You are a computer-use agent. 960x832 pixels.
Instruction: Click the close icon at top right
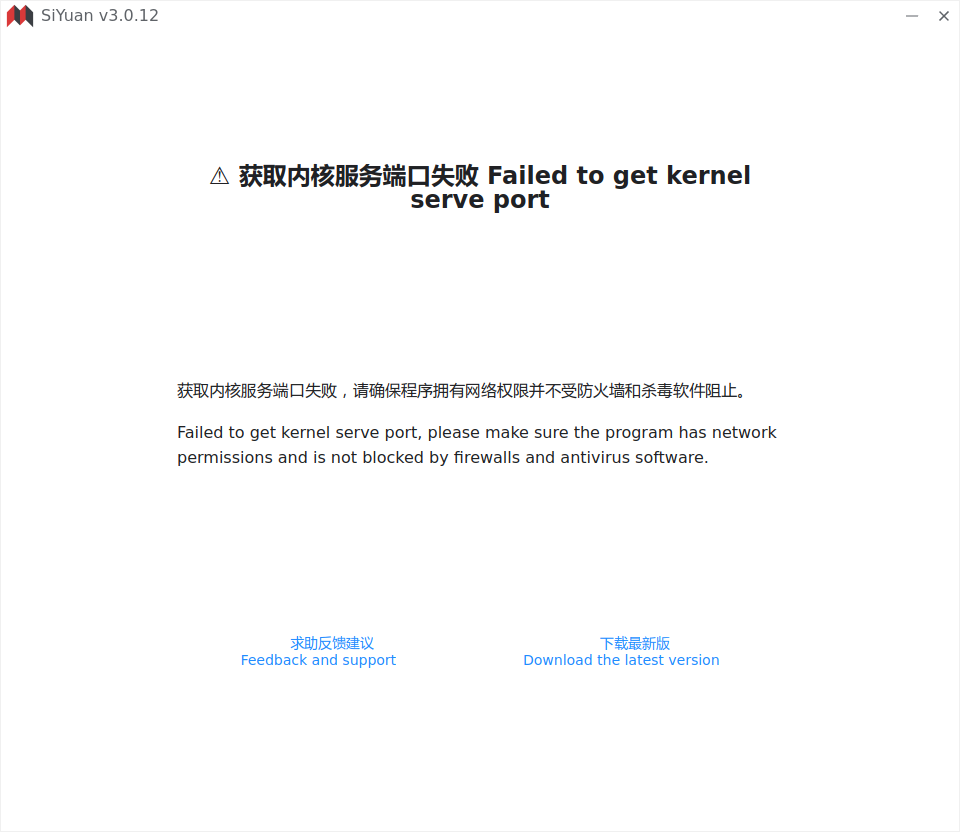tap(943, 16)
